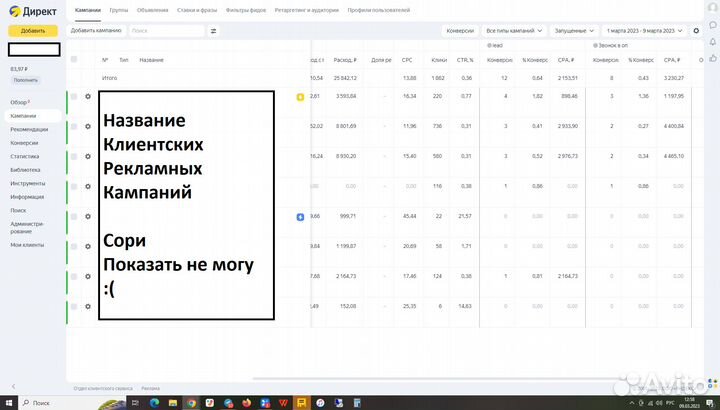Click blue badge icon in 999,71 row
The width and height of the screenshot is (720, 410).
coord(300,217)
